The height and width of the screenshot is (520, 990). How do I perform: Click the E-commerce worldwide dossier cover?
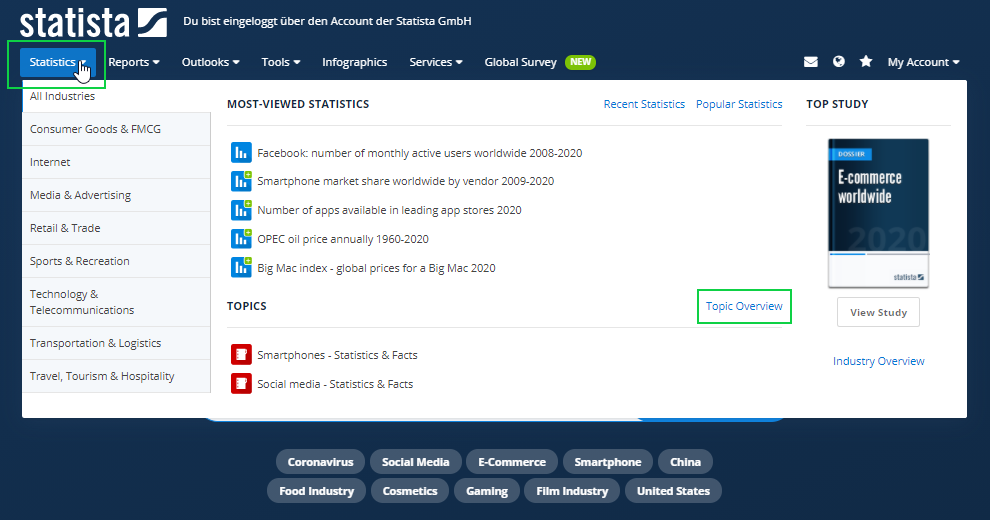(x=878, y=213)
